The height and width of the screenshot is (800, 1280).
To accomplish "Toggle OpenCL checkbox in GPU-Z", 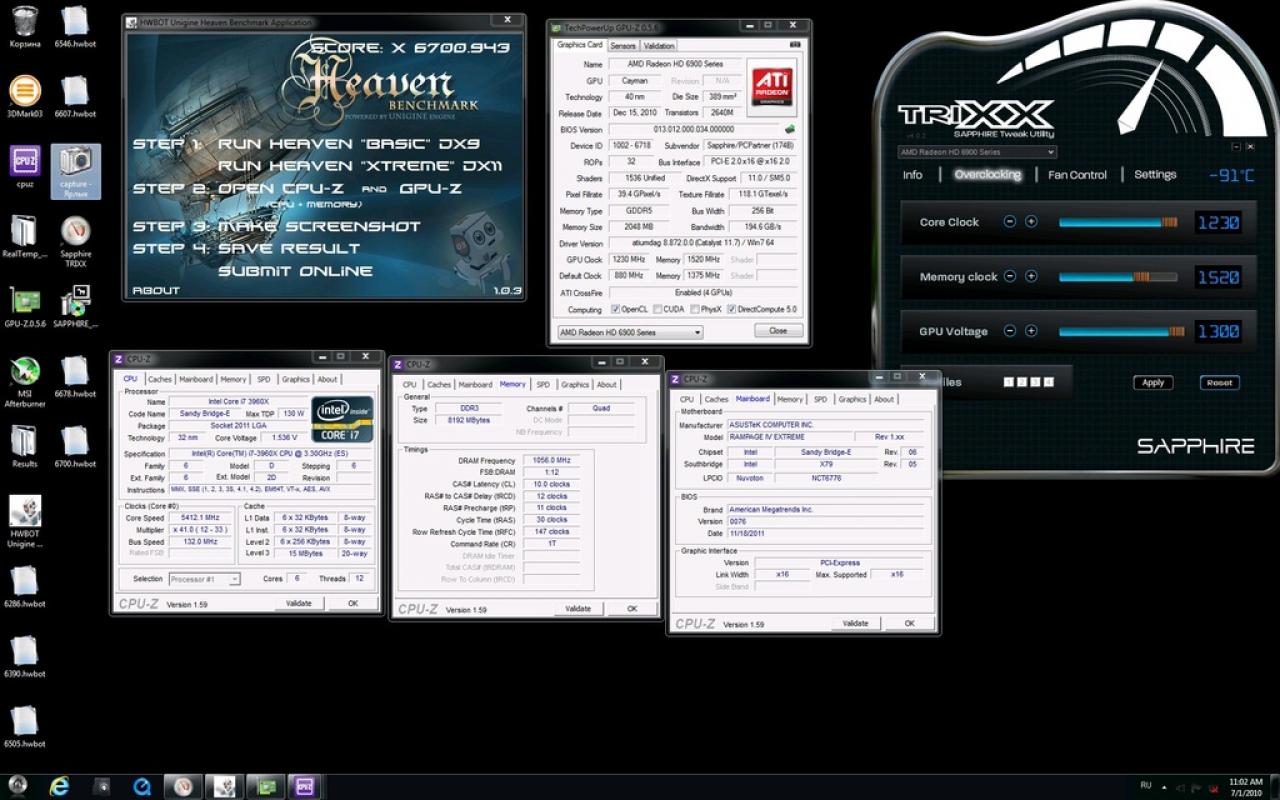I will tap(615, 309).
